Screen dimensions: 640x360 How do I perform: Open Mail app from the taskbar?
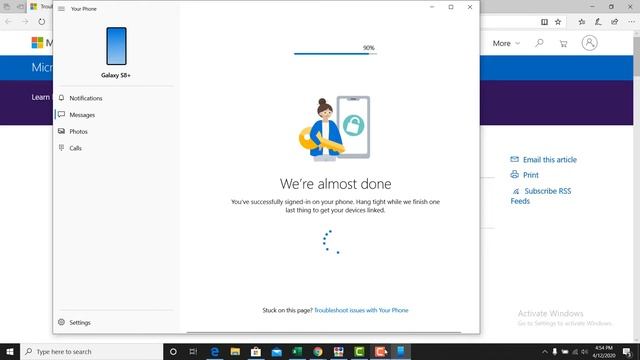(277, 351)
